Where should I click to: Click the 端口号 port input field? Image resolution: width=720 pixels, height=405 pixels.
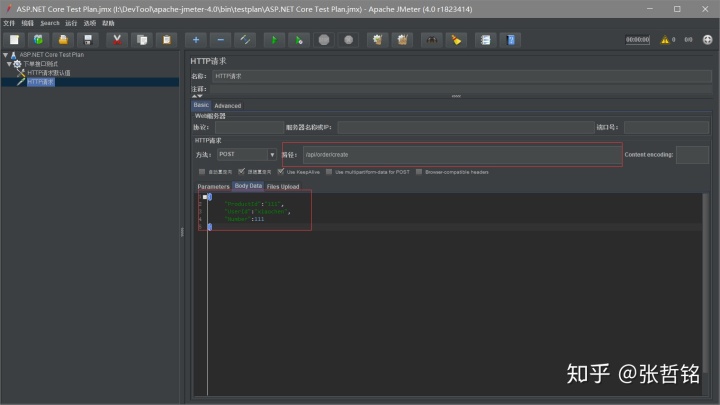tap(666, 127)
